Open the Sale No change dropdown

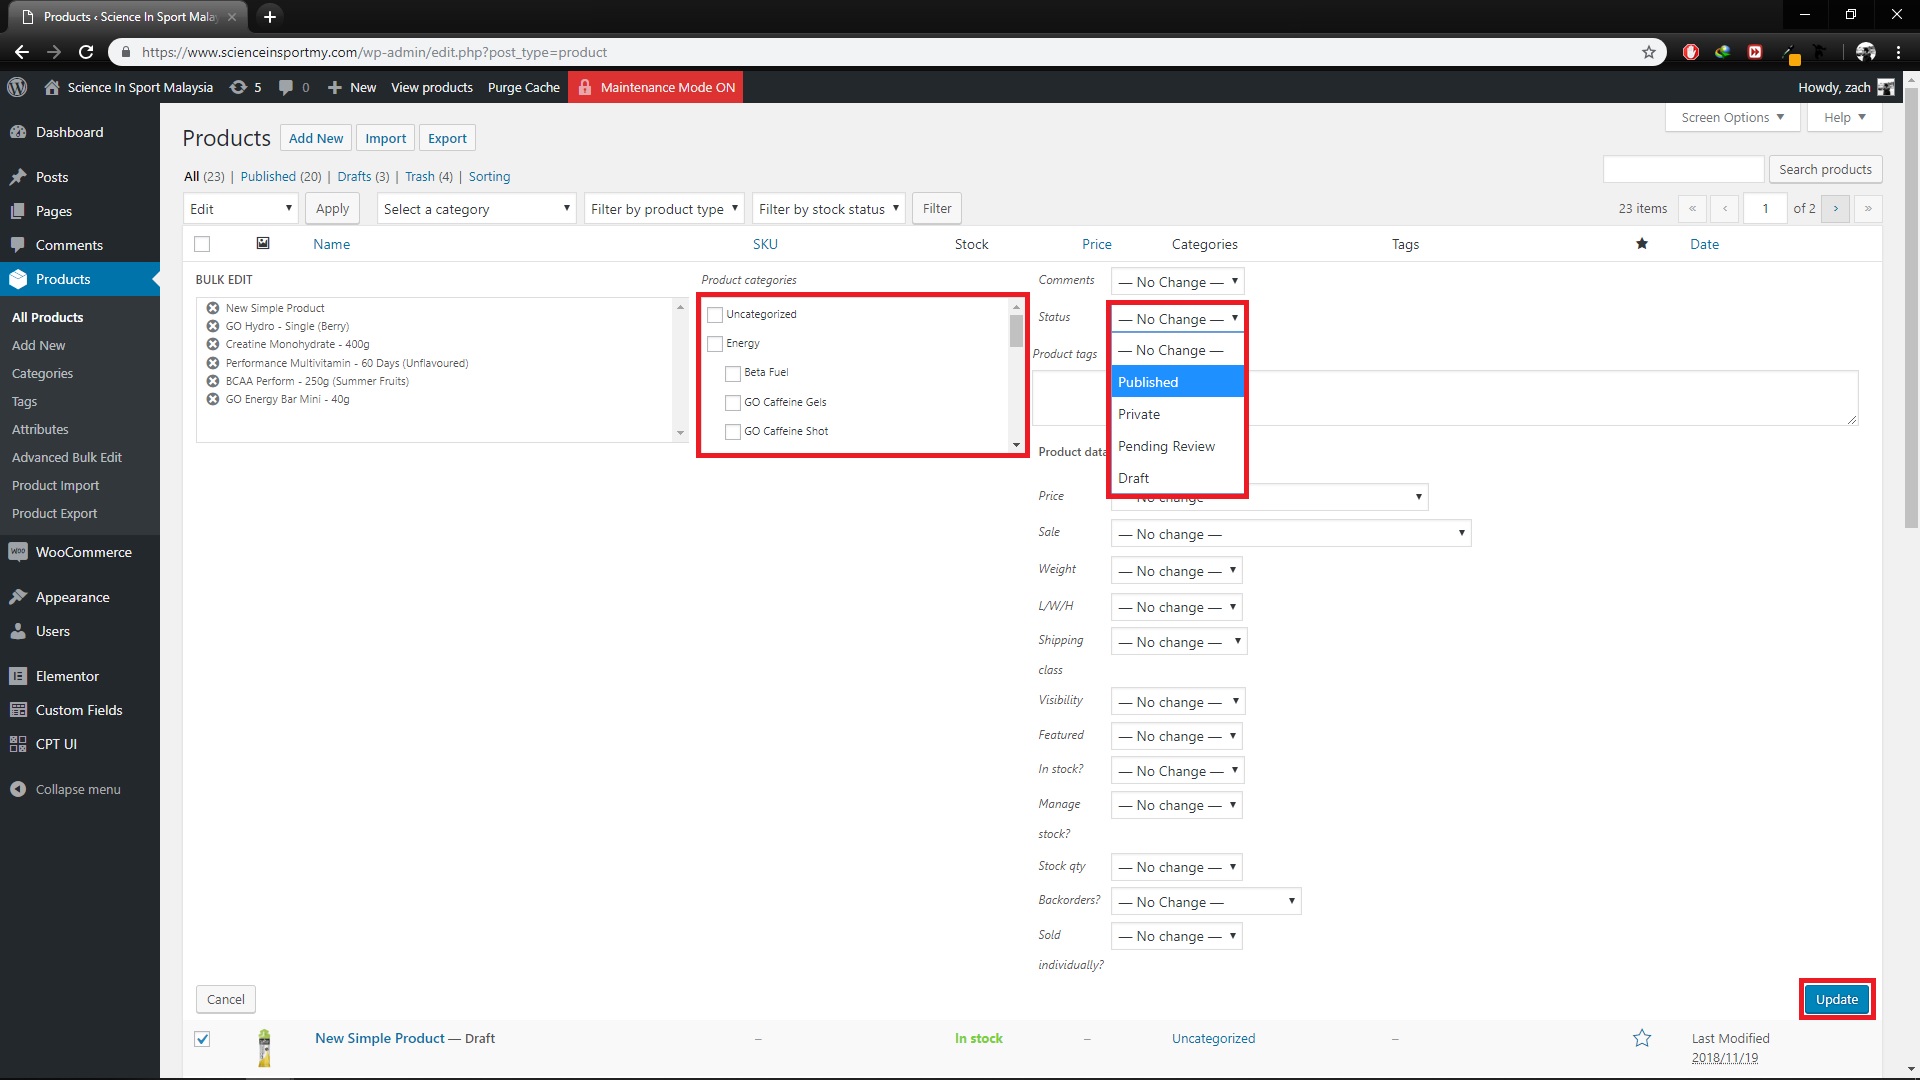pyautogui.click(x=1291, y=534)
